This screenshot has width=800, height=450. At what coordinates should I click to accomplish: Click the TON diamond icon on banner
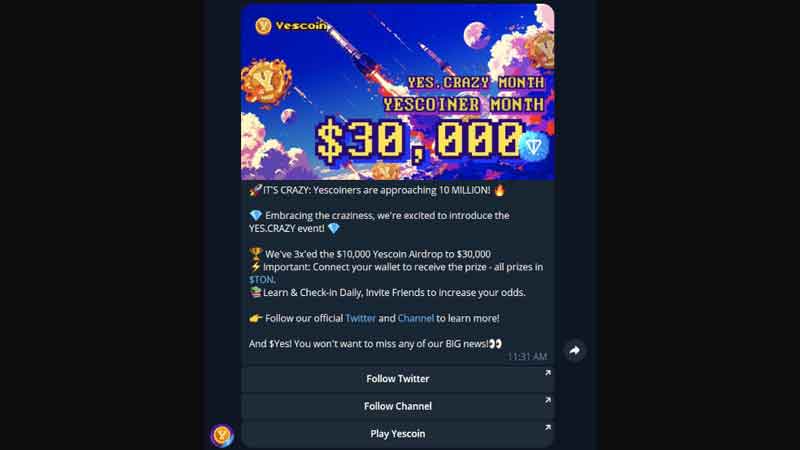(534, 147)
